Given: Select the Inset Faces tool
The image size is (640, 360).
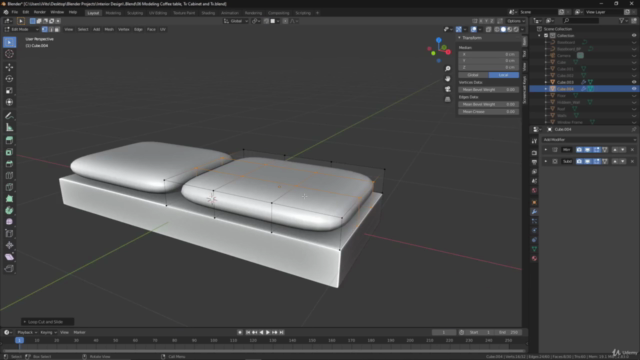Looking at the screenshot, I should pyautogui.click(x=9, y=152).
